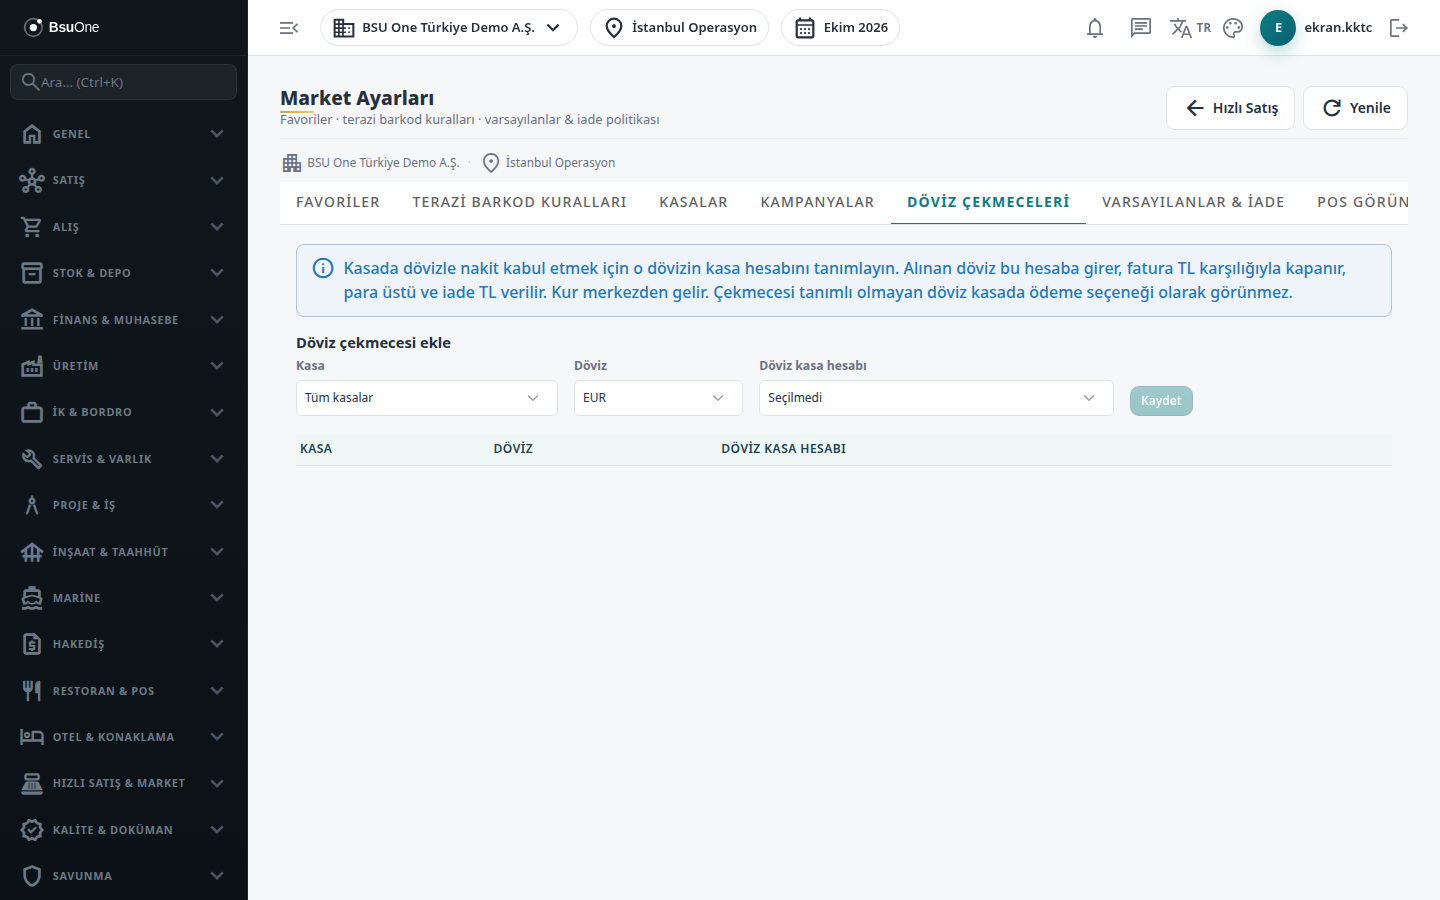Viewport: 1440px width, 900px height.
Task: Open the Döviz dropdown showing EUR
Action: (x=658, y=398)
